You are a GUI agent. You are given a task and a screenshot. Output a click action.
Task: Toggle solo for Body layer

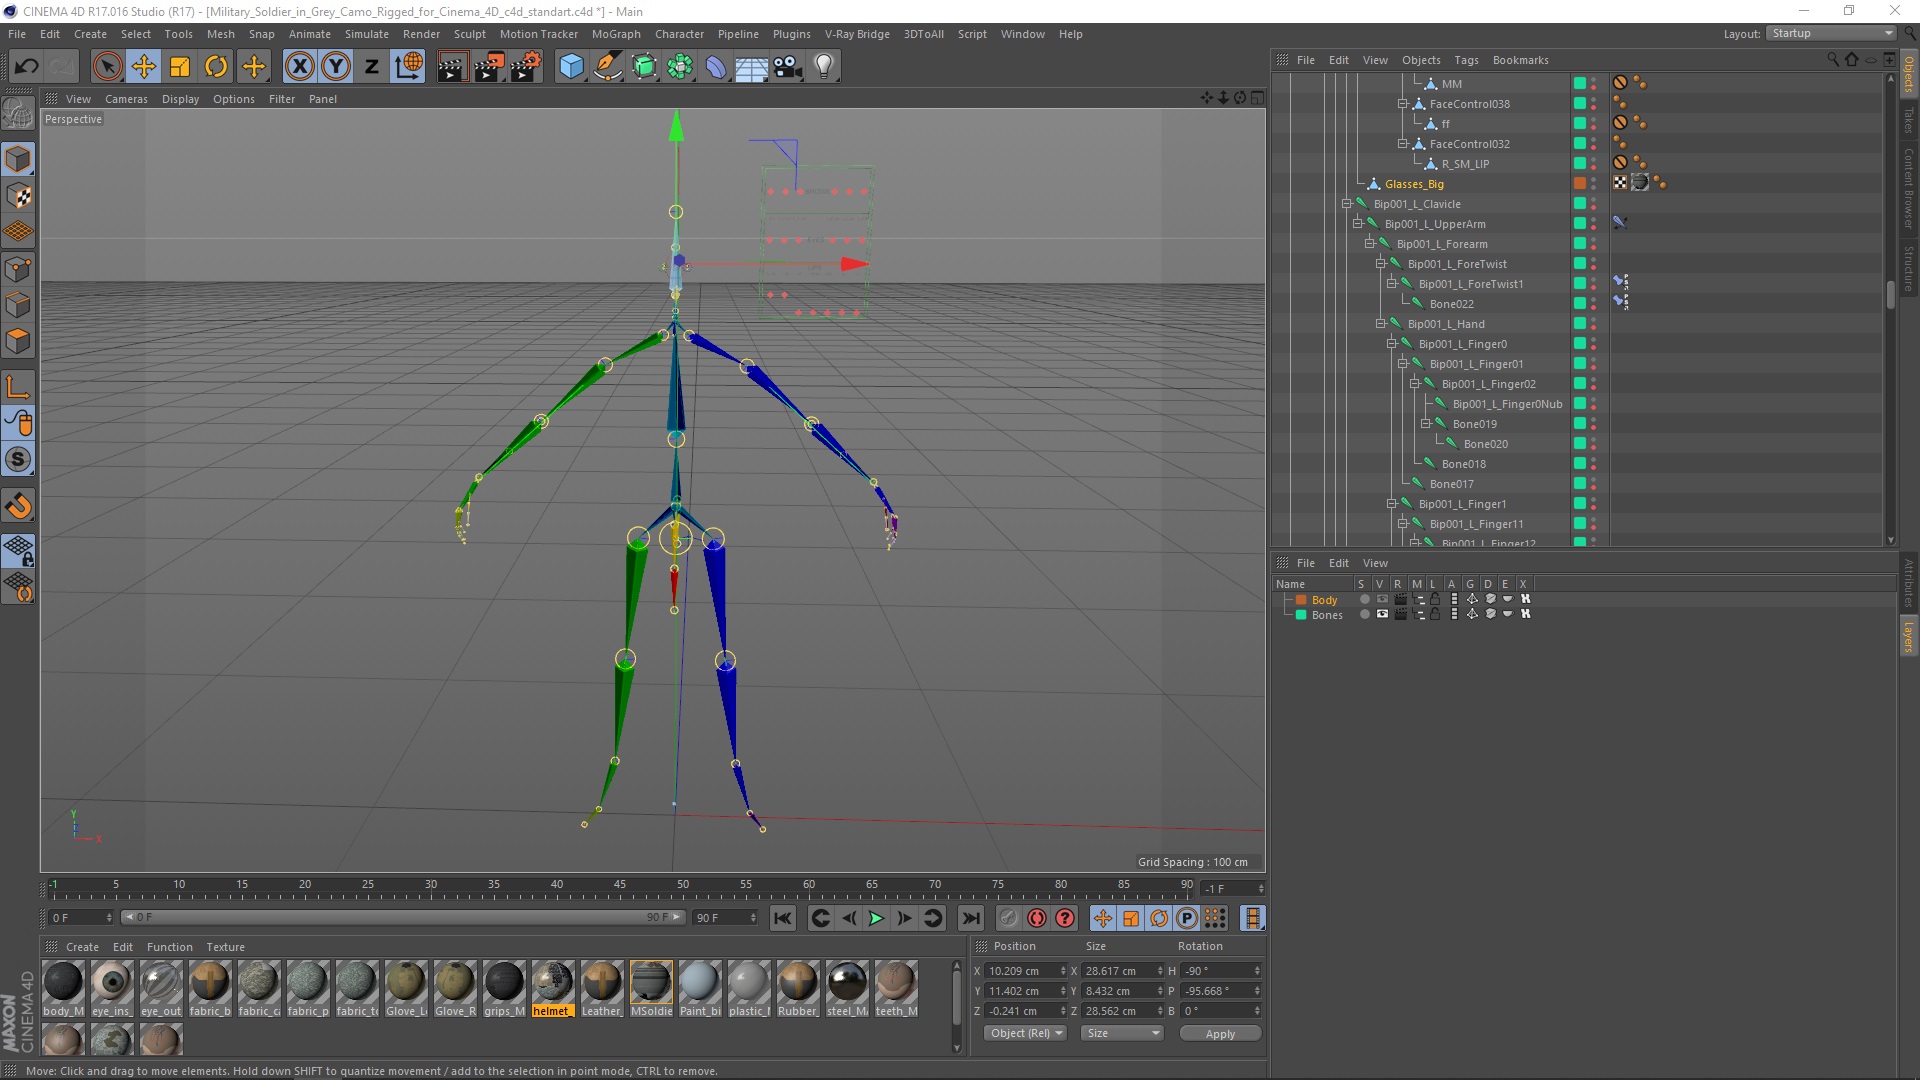1364,600
